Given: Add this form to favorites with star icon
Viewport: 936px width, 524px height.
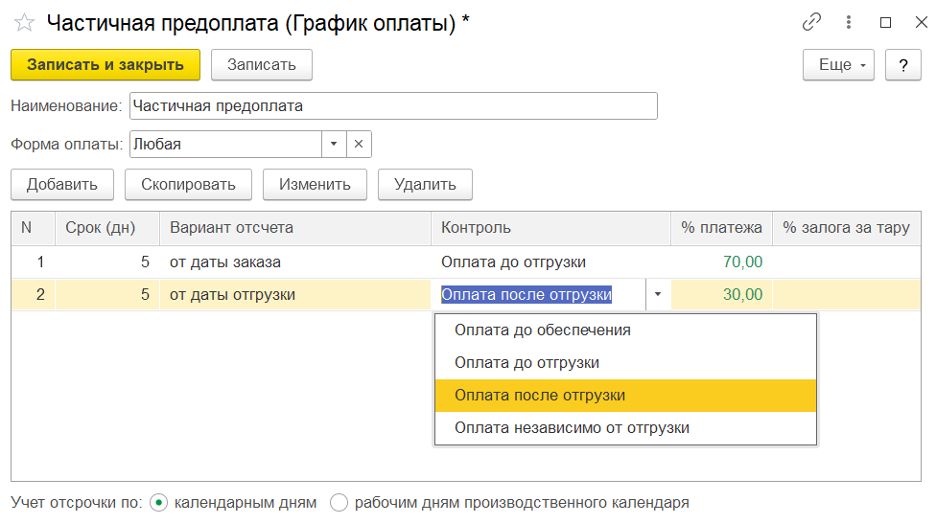Looking at the screenshot, I should point(24,23).
